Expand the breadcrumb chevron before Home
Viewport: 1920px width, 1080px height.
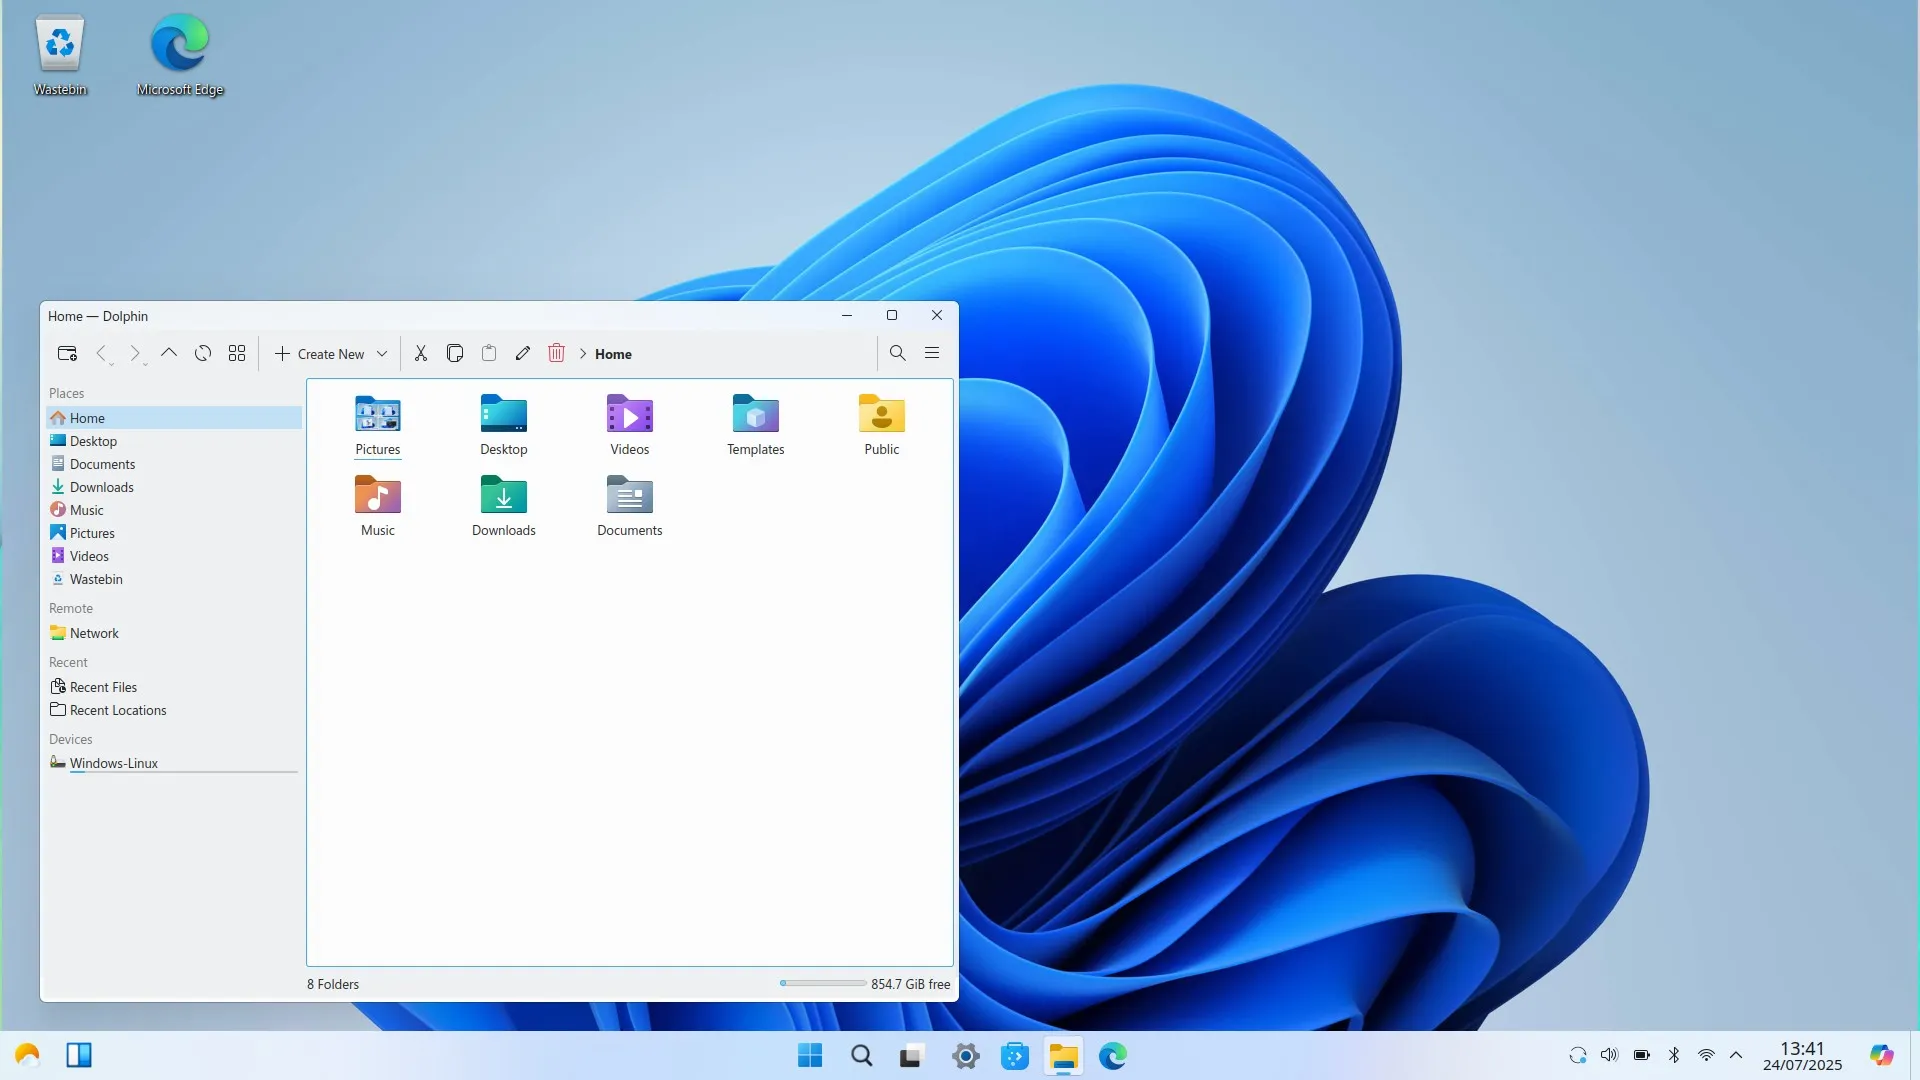click(x=583, y=354)
